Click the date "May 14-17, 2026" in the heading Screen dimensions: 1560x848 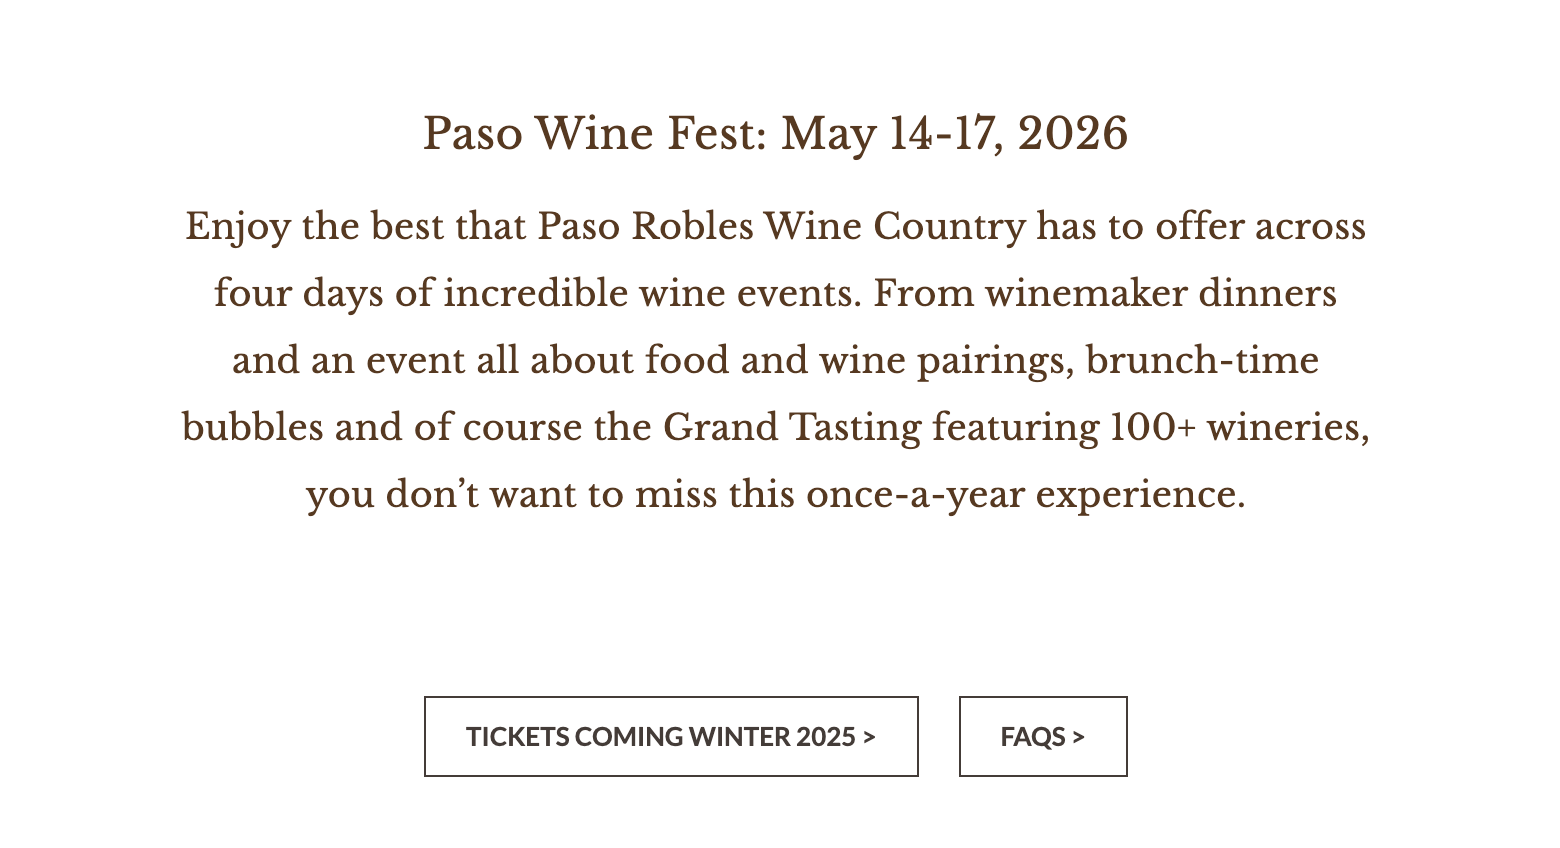954,134
